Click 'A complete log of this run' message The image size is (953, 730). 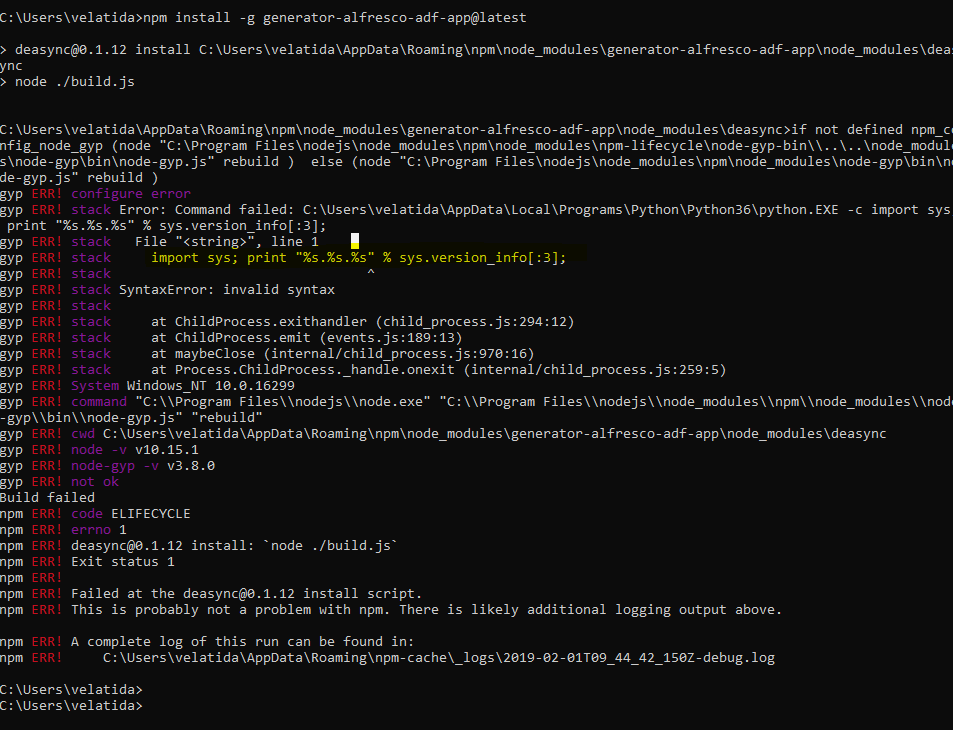coord(243,641)
